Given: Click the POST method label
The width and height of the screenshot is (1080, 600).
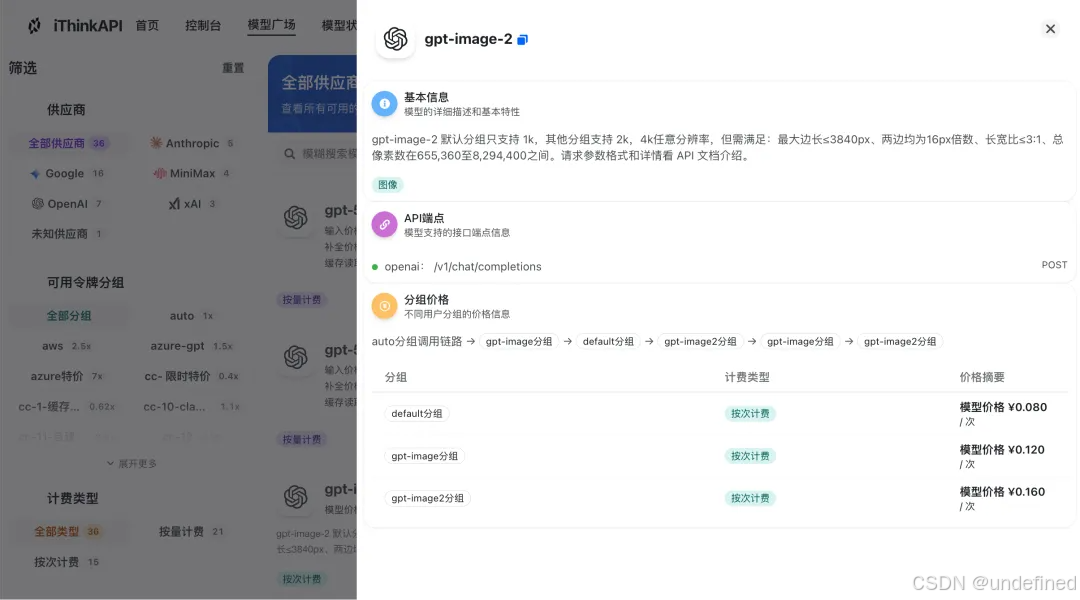Looking at the screenshot, I should point(1054,265).
